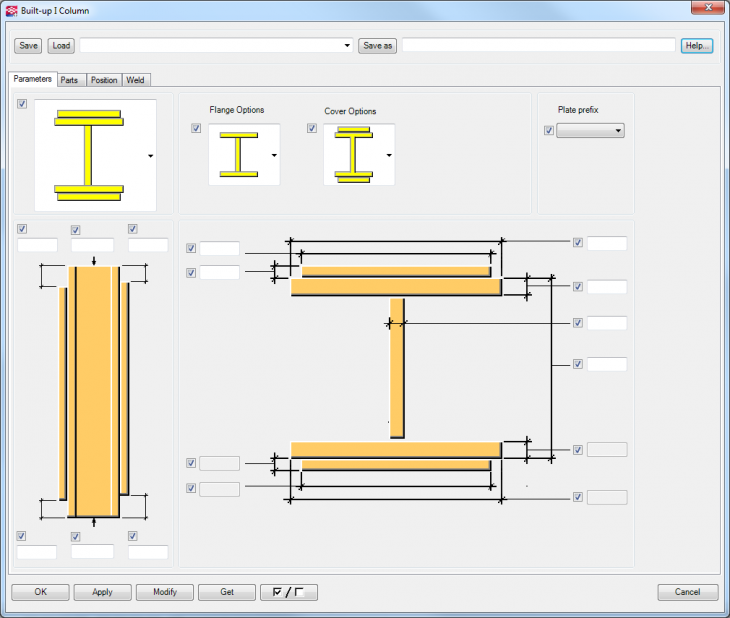Screen dimensions: 730x618
Task: Expand the Flange Options dropdown arrow
Action: (274, 156)
